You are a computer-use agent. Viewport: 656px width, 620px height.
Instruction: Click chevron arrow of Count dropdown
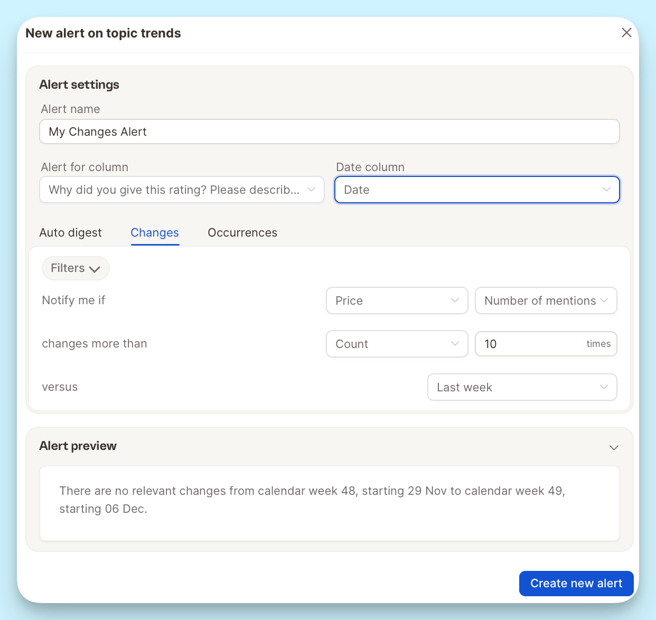coord(455,344)
